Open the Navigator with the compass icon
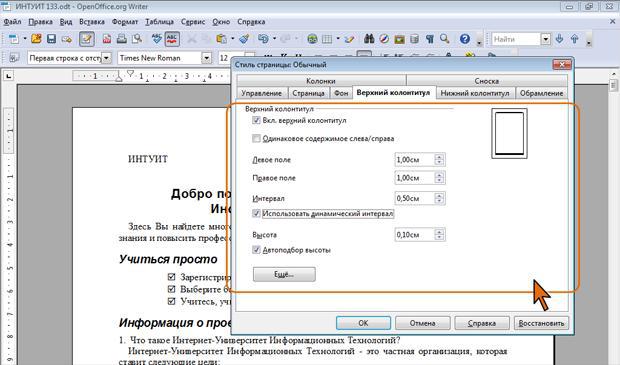The width and height of the screenshot is (620, 365). 384,39
